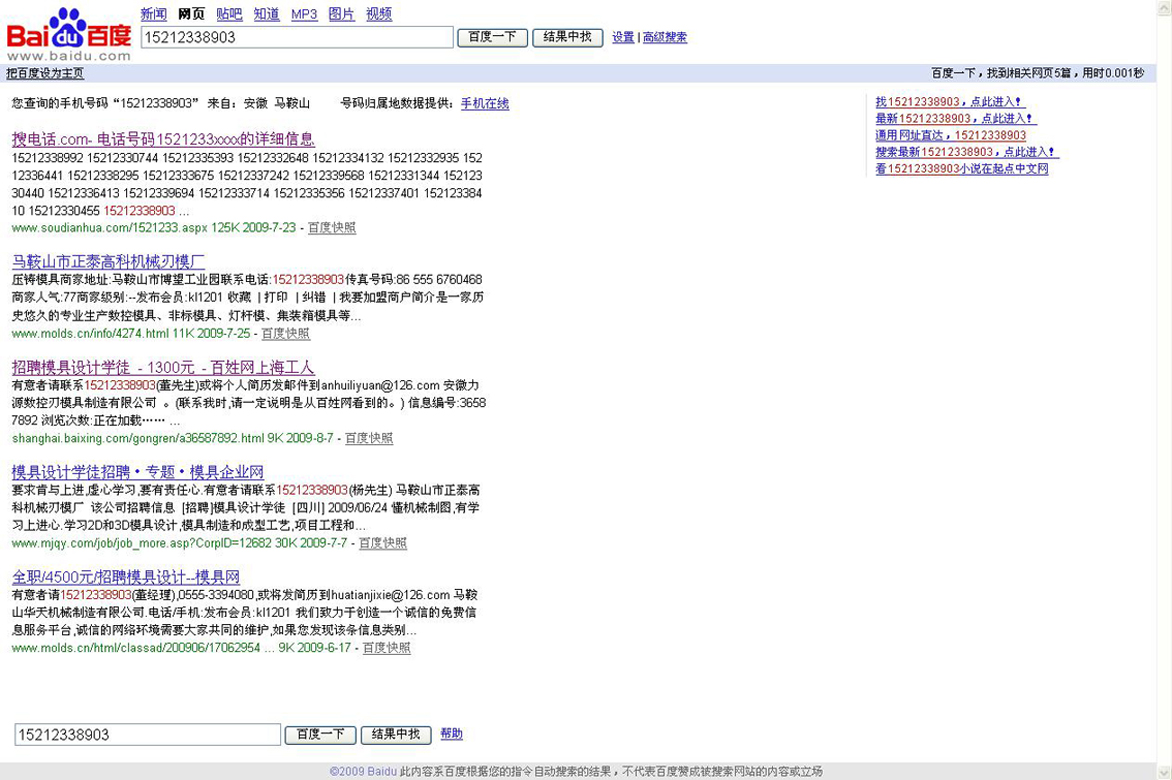Click the Baidu logo
The image size is (1172, 780).
(69, 34)
